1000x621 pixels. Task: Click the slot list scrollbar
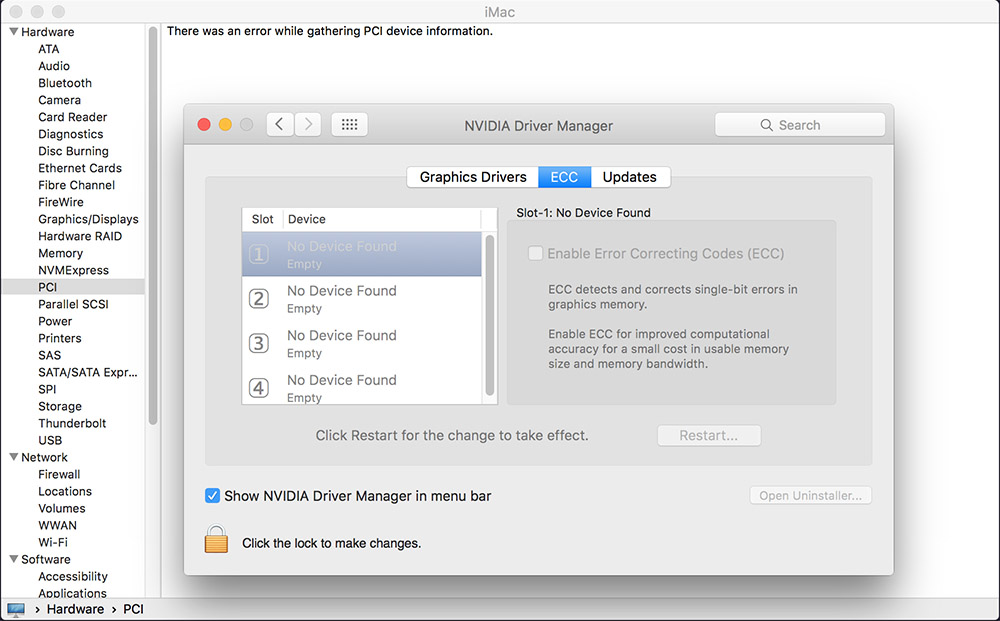pyautogui.click(x=490, y=316)
